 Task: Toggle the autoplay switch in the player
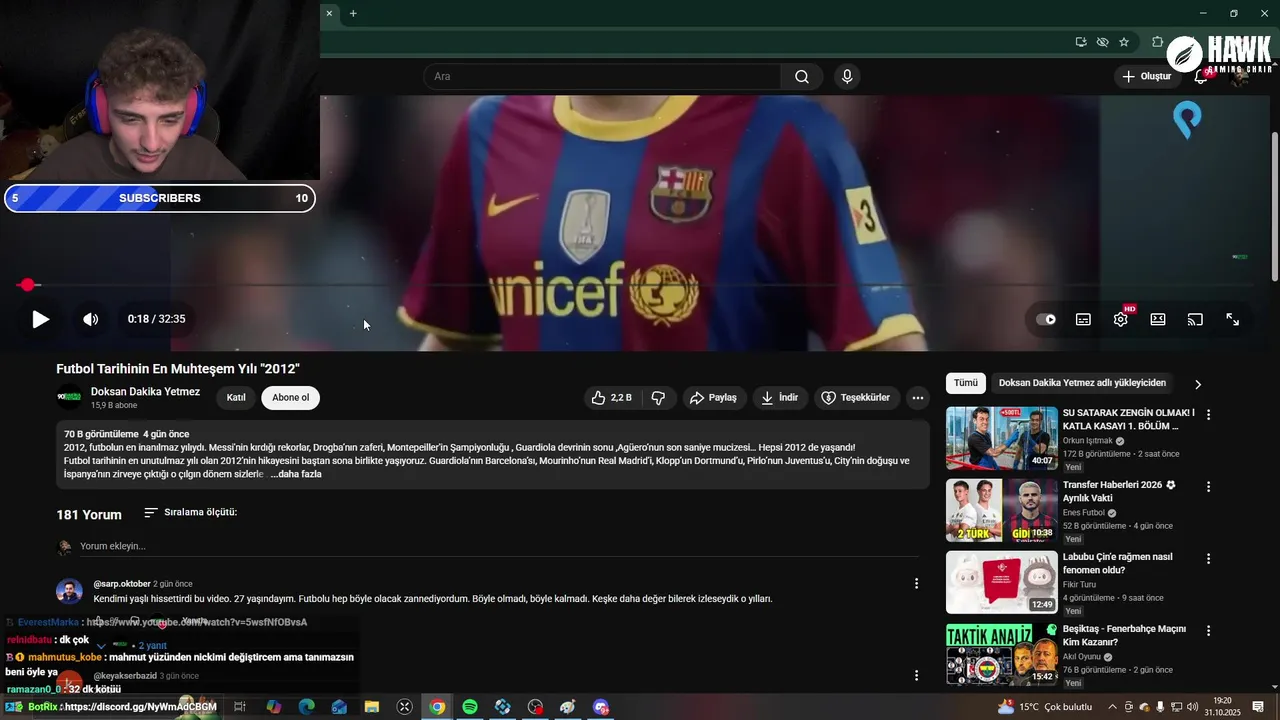pyautogui.click(x=1046, y=319)
